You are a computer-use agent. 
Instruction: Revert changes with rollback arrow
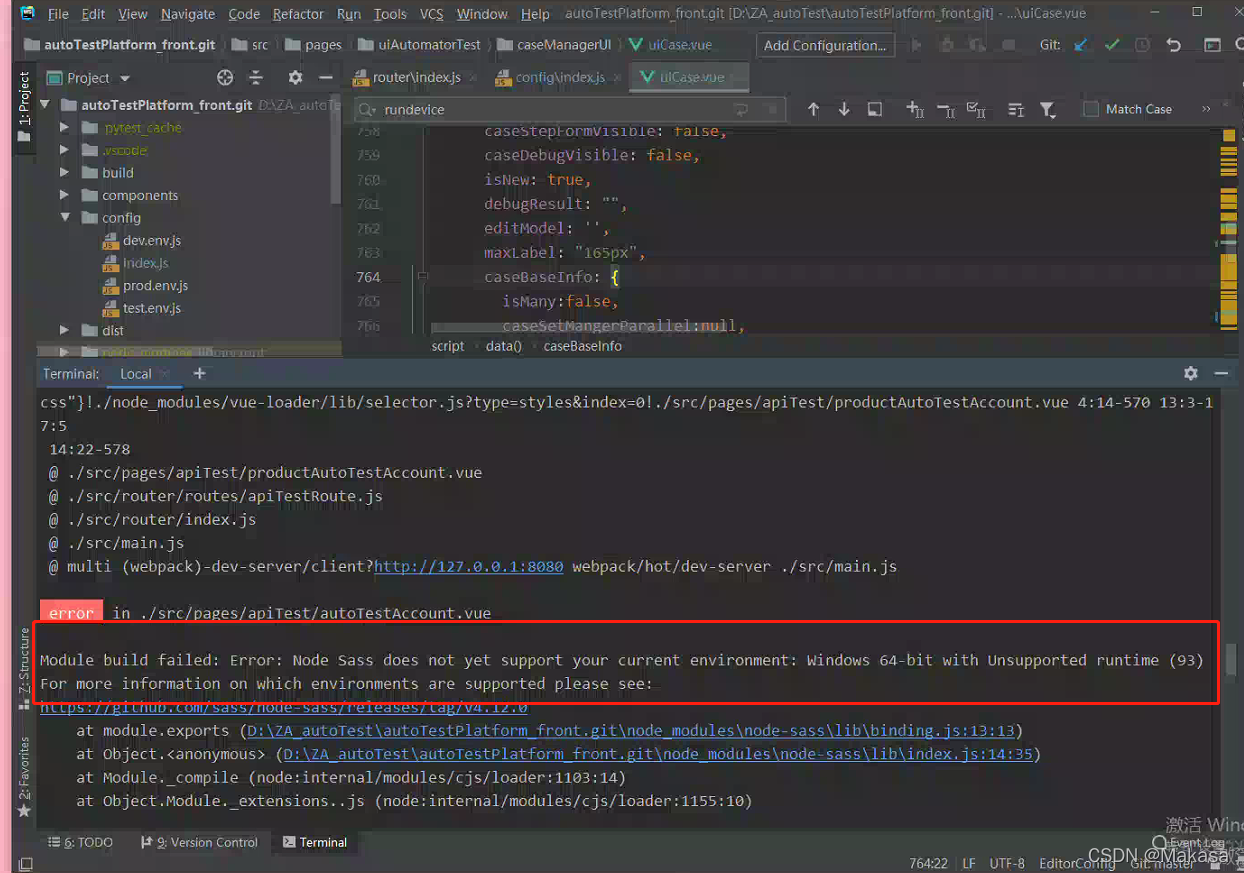pyautogui.click(x=1174, y=45)
